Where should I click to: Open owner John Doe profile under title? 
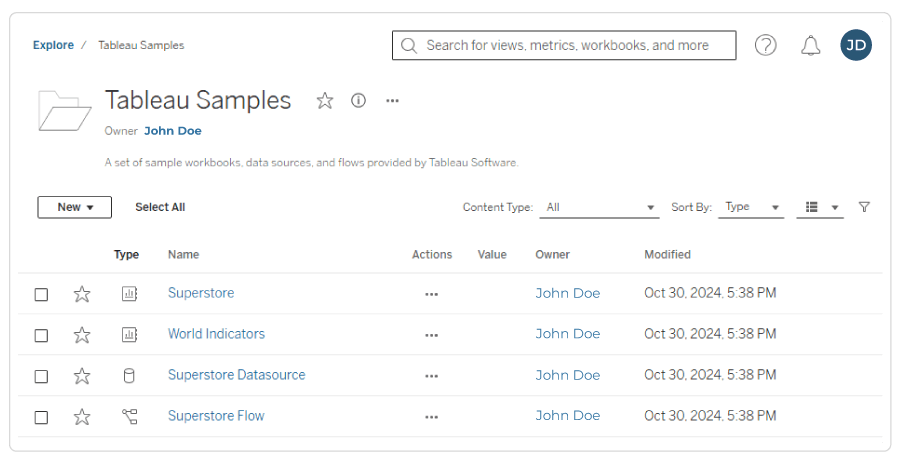point(173,131)
